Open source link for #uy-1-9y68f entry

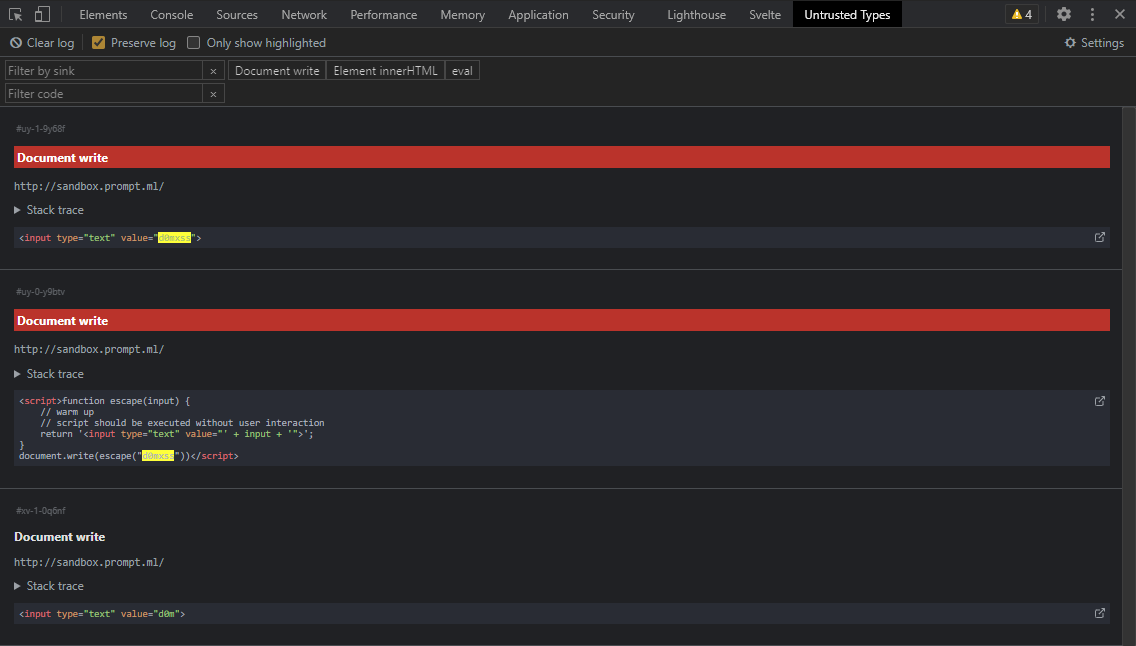[1100, 238]
